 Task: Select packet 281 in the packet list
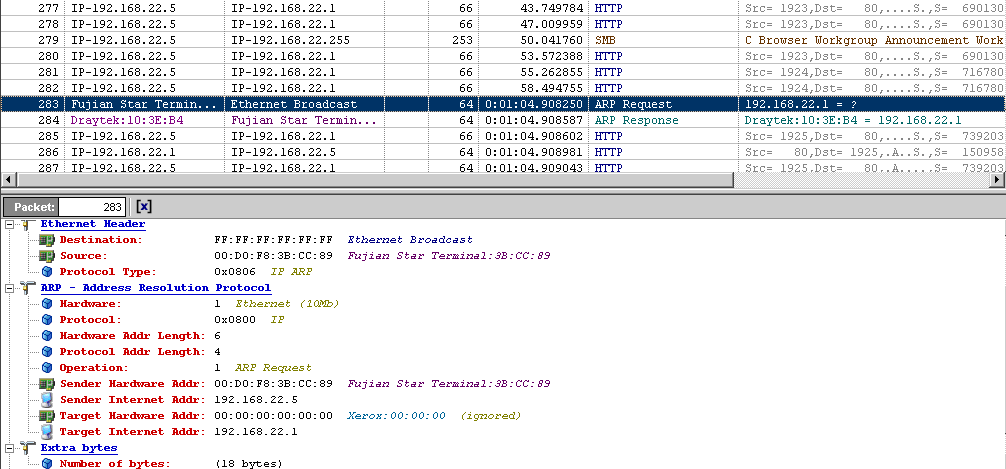[503, 72]
